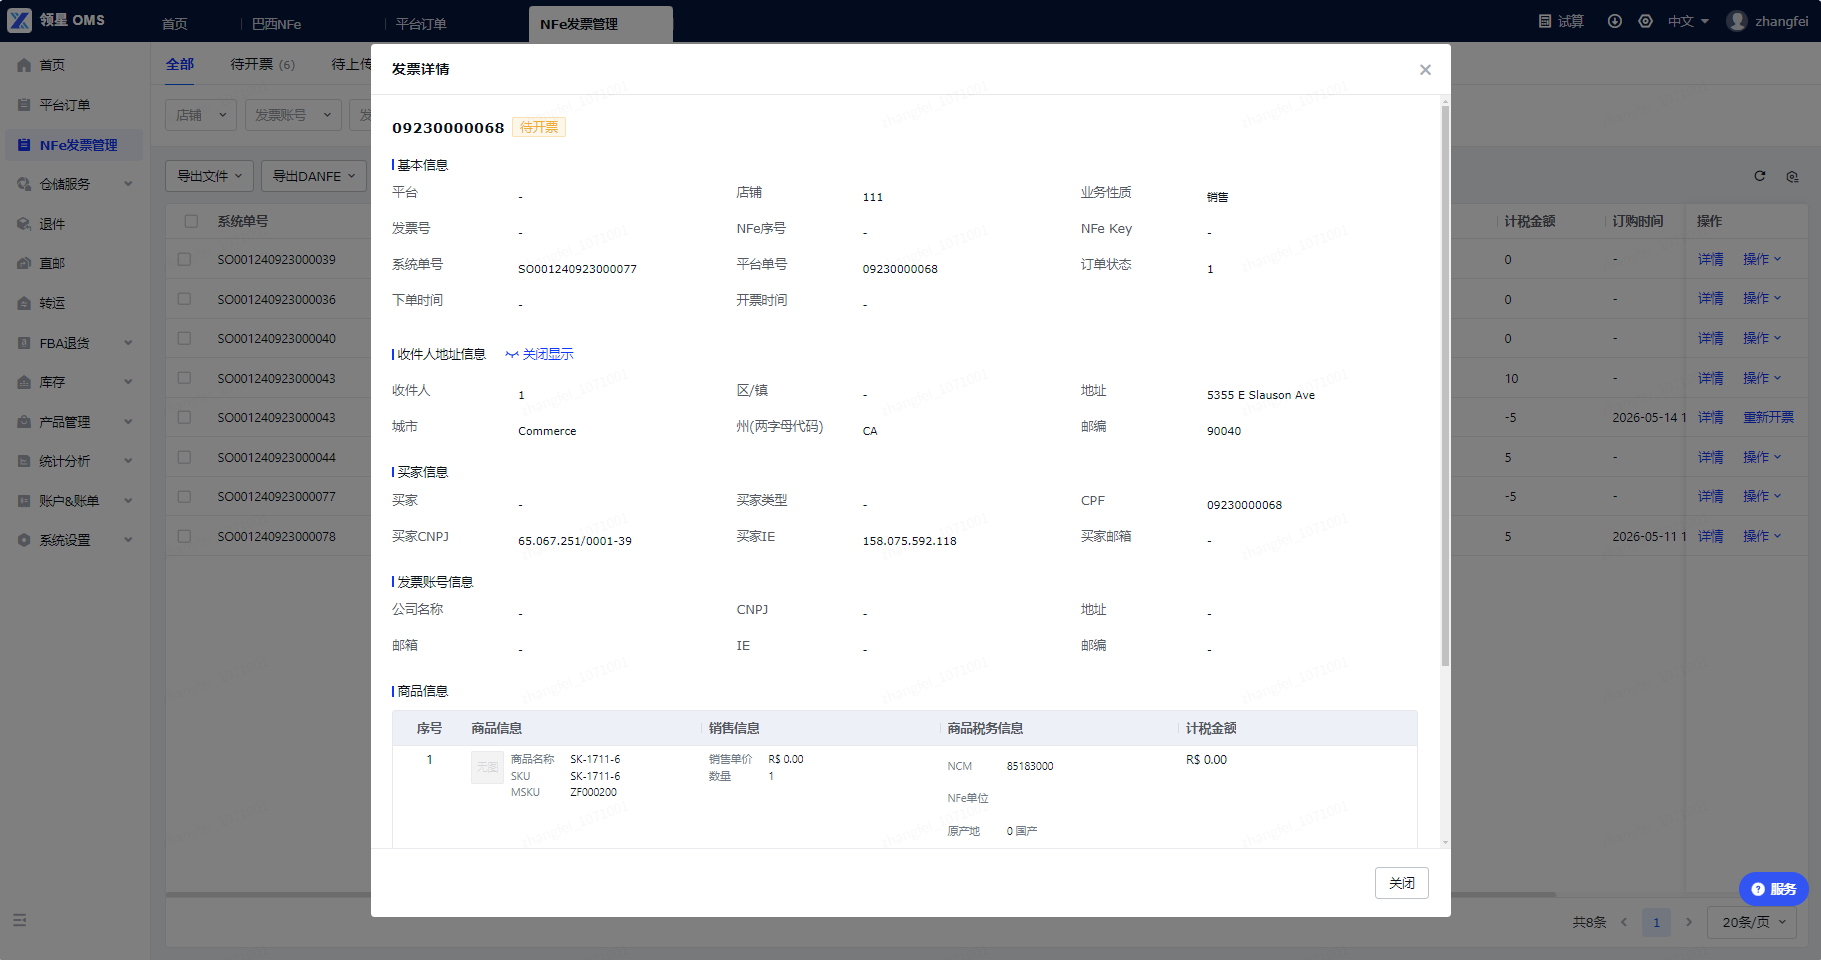Open 转运 sidebar icon

pyautogui.click(x=24, y=303)
